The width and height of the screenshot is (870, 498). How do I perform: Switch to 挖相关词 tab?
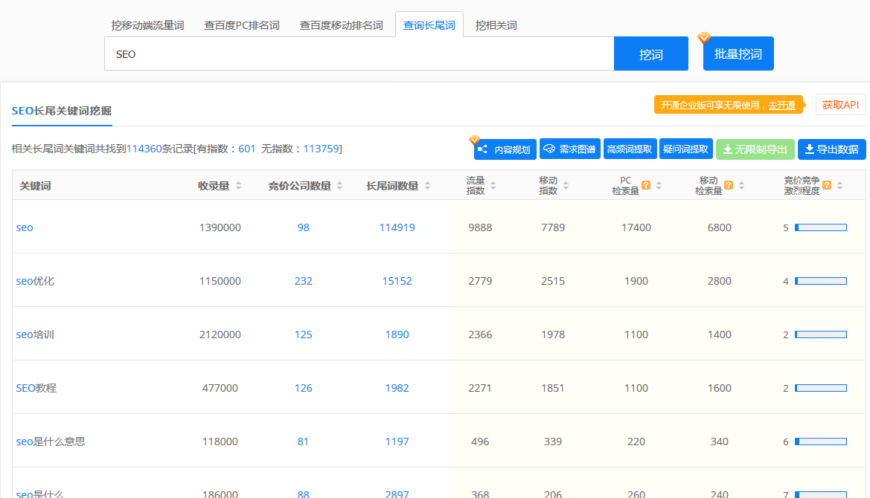pos(496,26)
